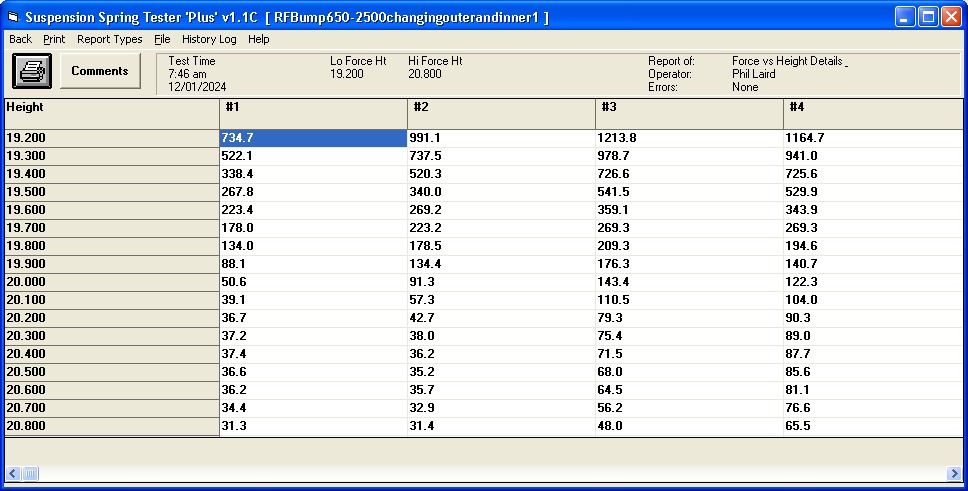Select height row 19.400
Image resolution: width=968 pixels, height=491 pixels.
click(x=112, y=174)
